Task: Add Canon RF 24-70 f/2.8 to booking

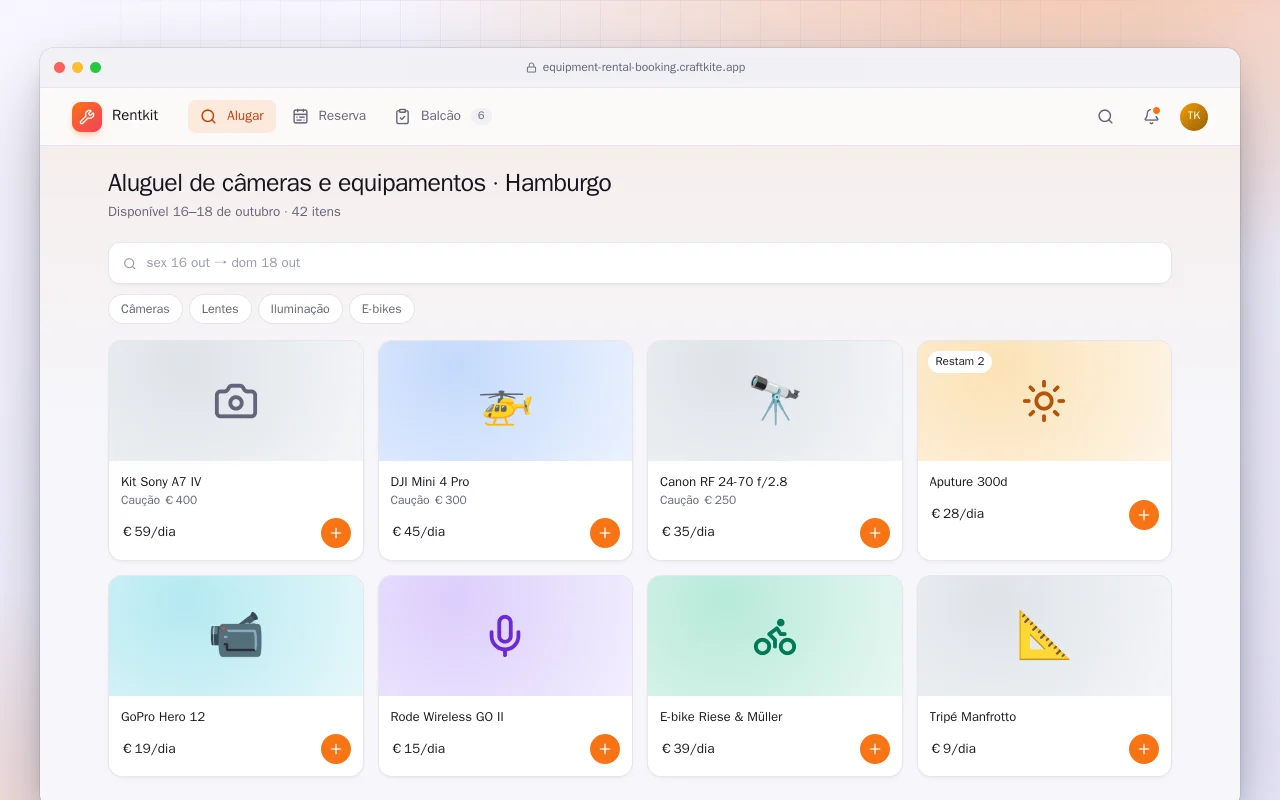Action: pos(875,533)
